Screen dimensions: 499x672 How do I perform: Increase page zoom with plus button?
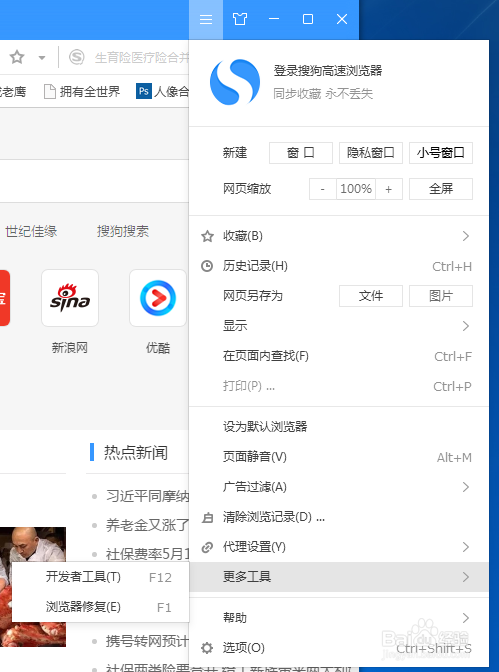[x=389, y=189]
